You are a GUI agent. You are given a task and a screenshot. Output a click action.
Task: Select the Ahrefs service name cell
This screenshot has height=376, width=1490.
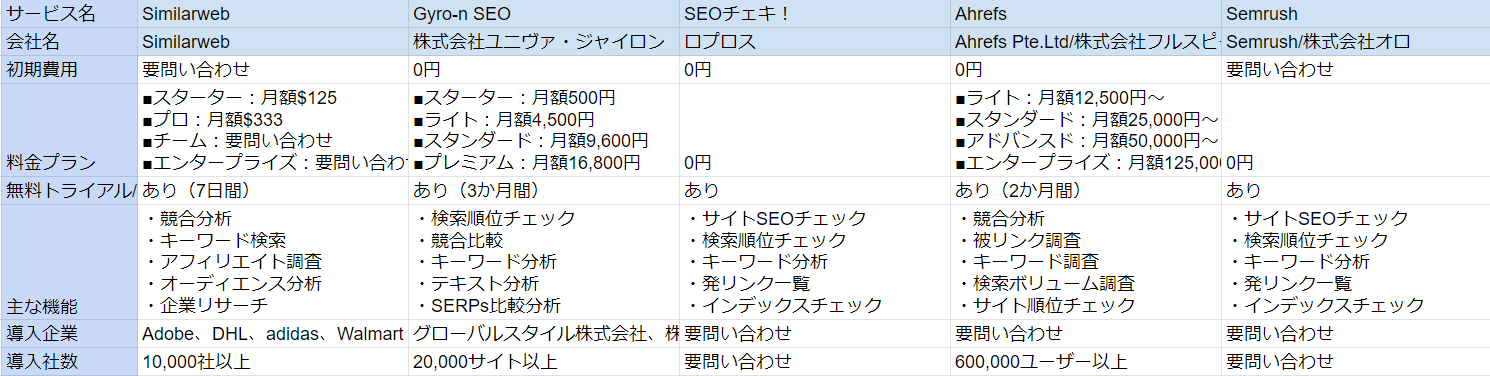tap(1086, 15)
